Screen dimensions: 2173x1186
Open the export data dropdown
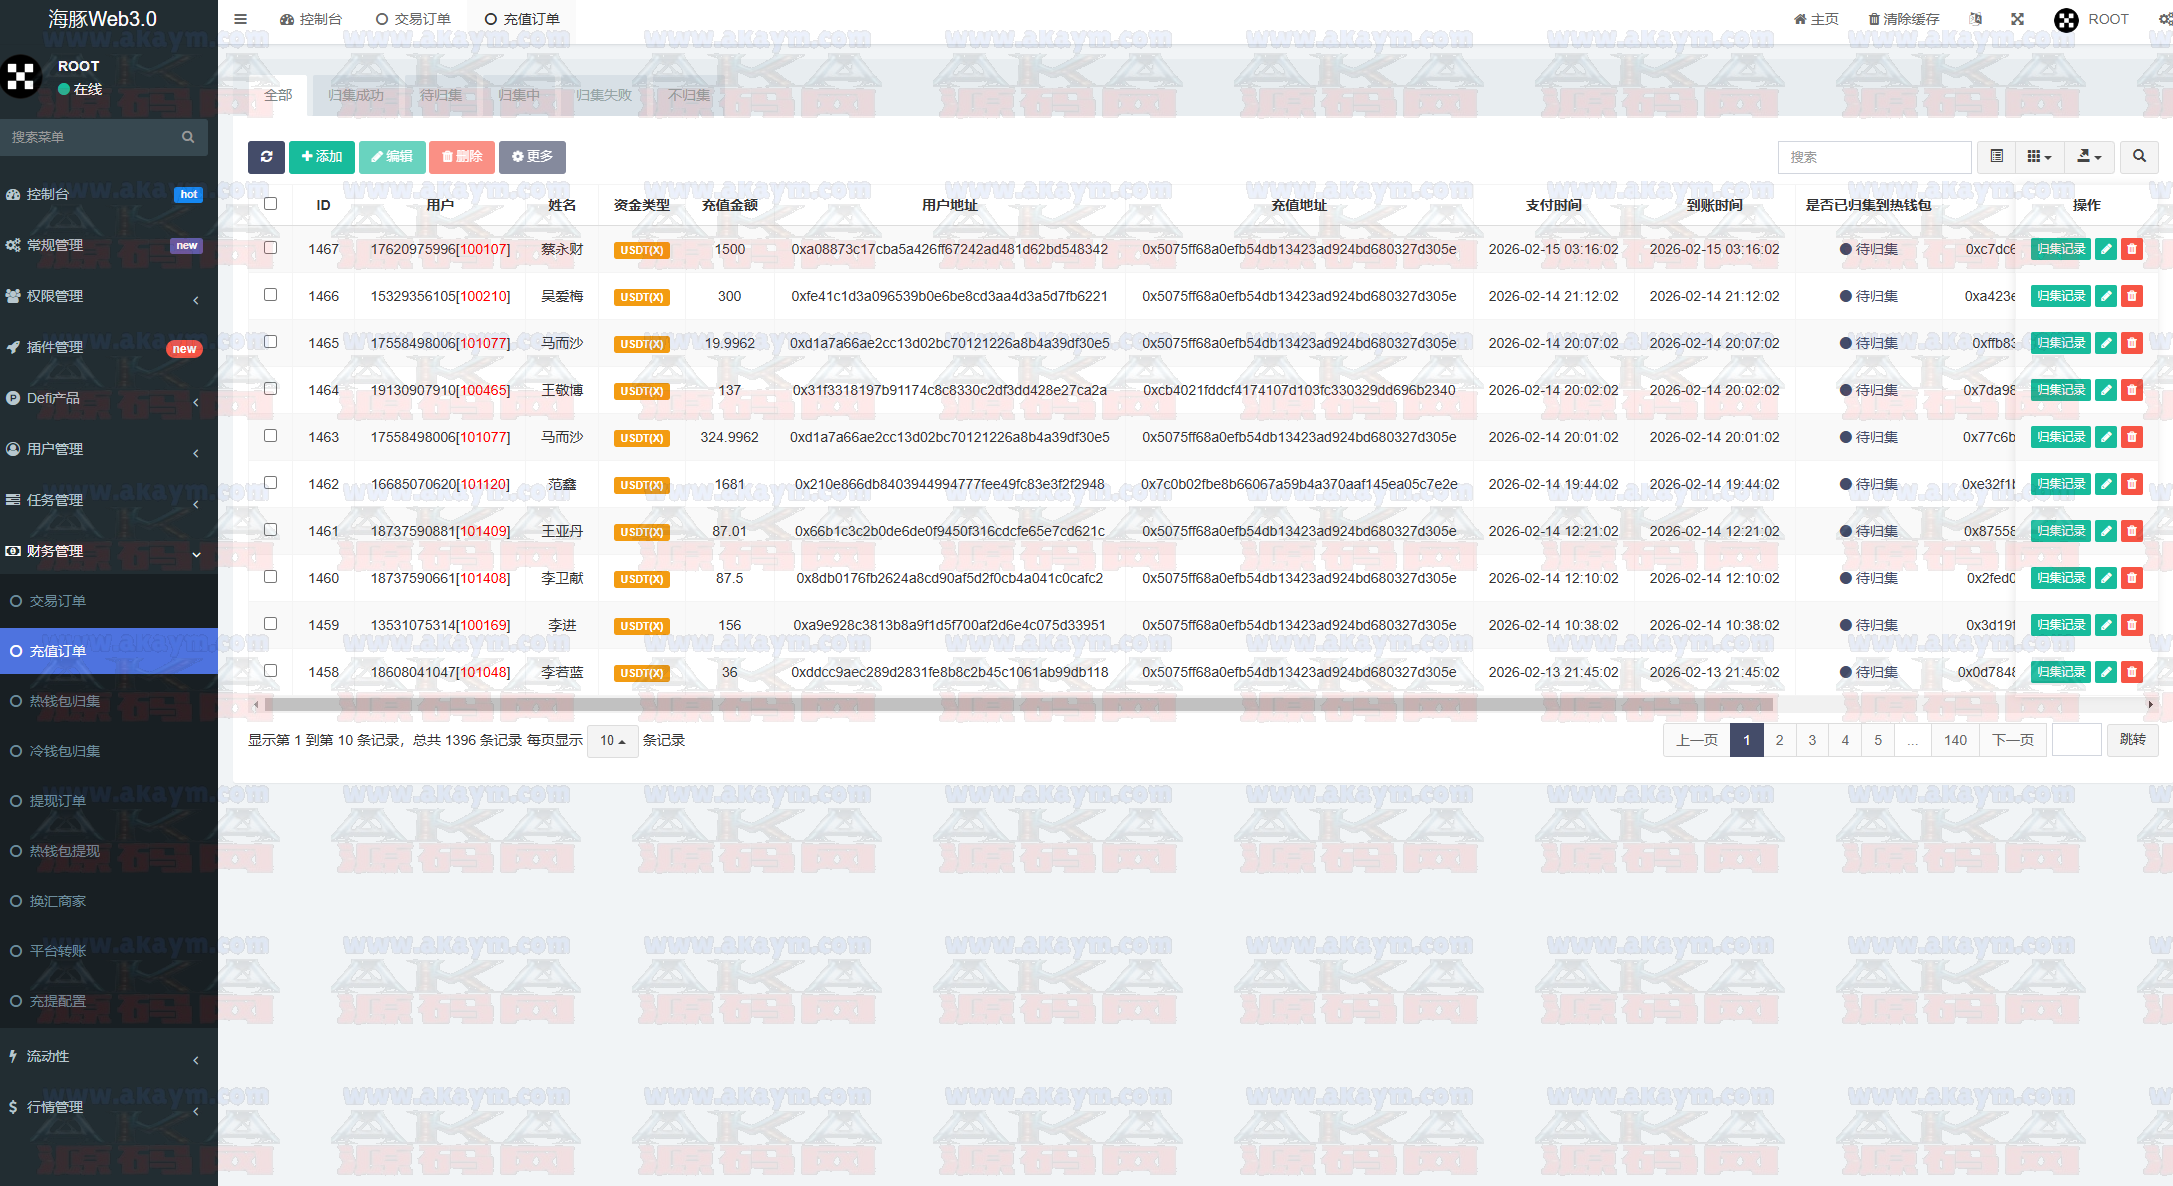pyautogui.click(x=2090, y=157)
